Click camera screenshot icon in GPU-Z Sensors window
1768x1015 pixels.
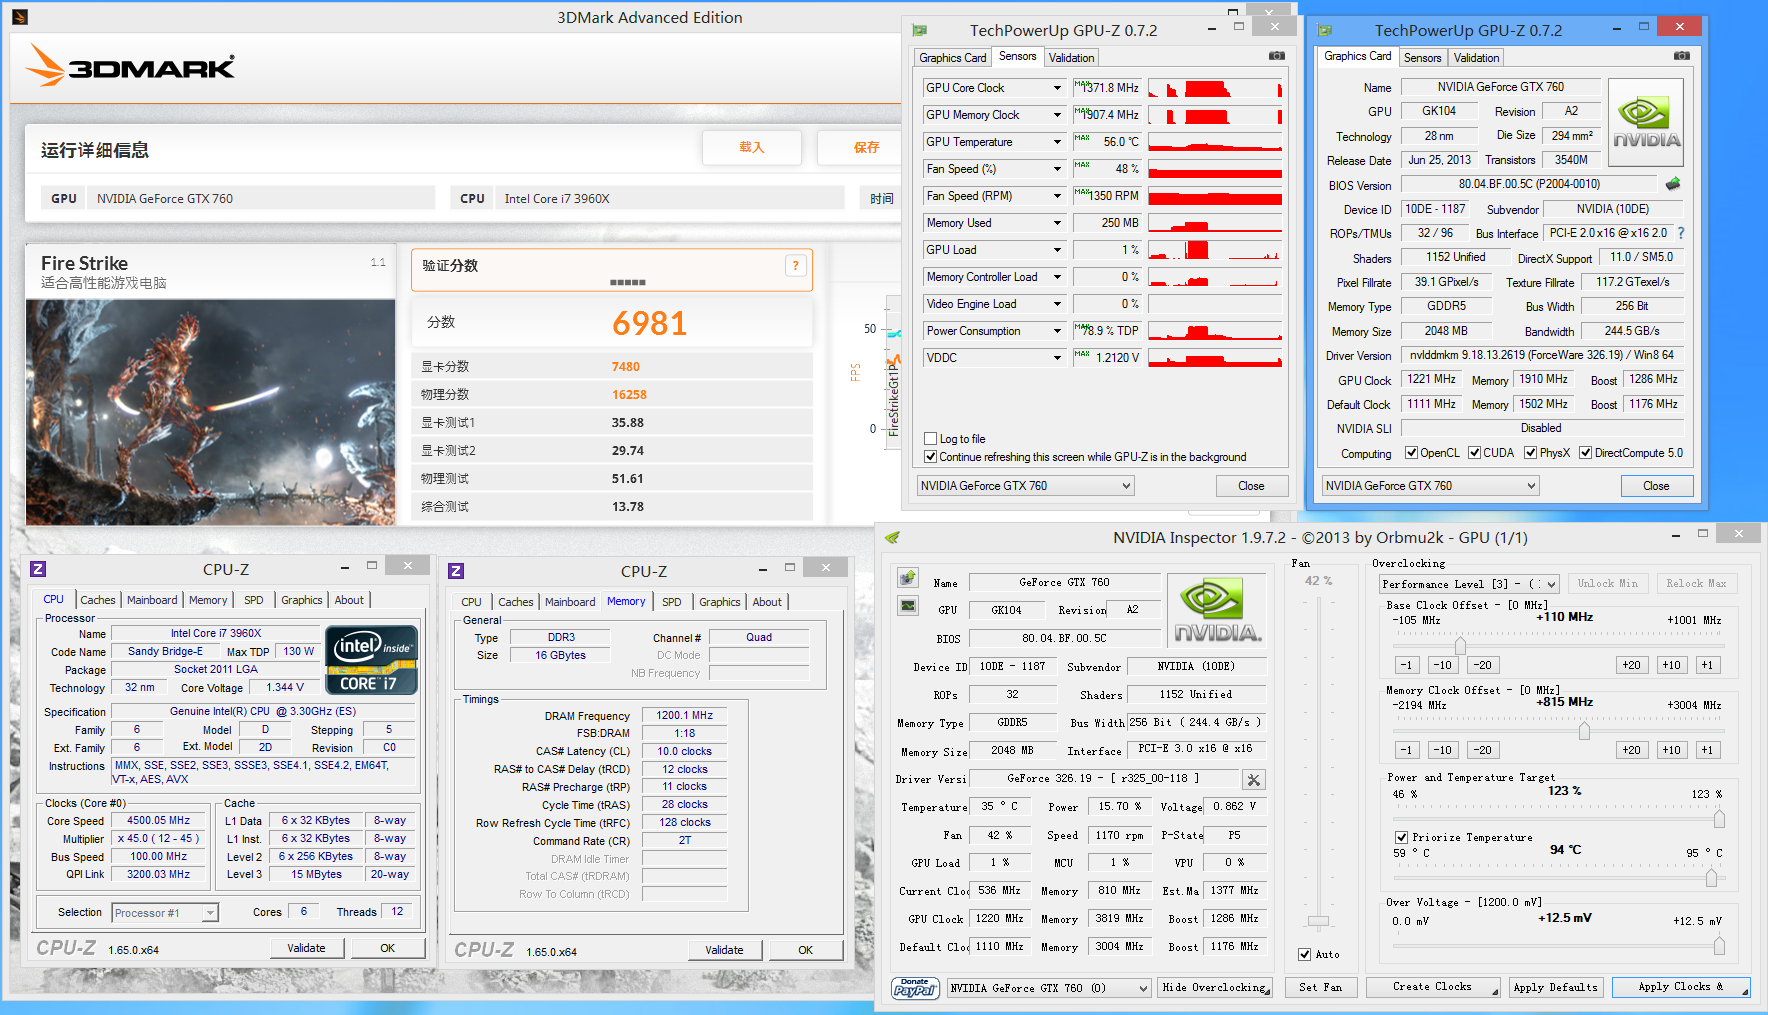tap(1277, 56)
